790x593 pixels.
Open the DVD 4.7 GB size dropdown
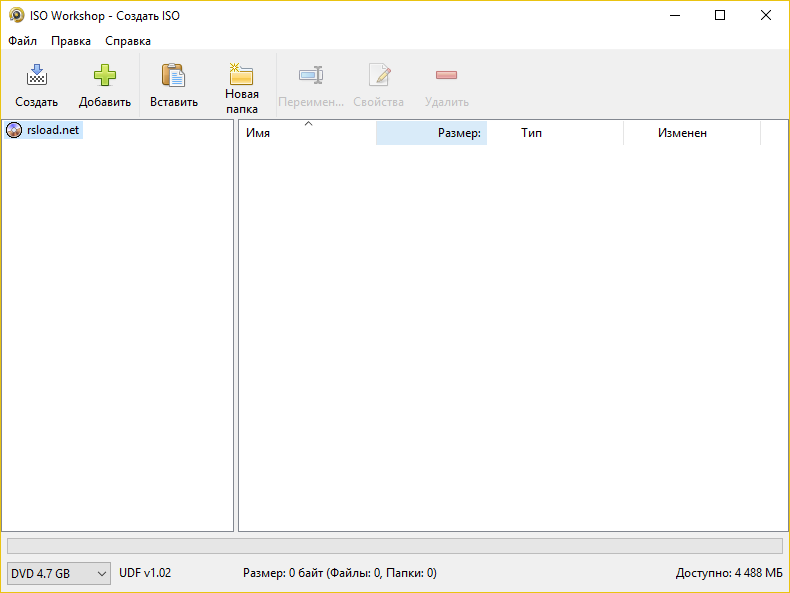(x=59, y=573)
